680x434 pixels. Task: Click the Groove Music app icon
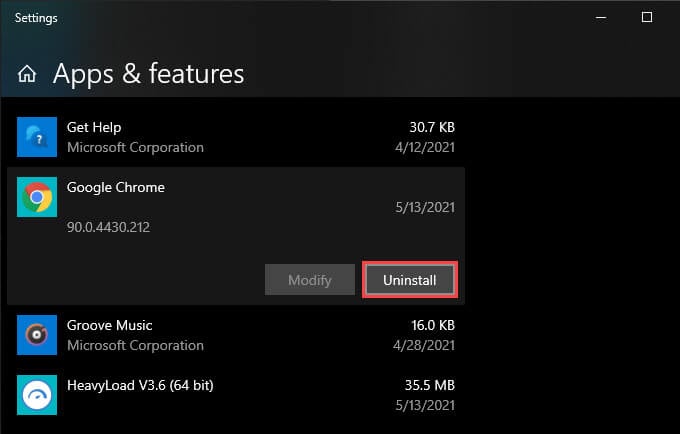[37, 335]
